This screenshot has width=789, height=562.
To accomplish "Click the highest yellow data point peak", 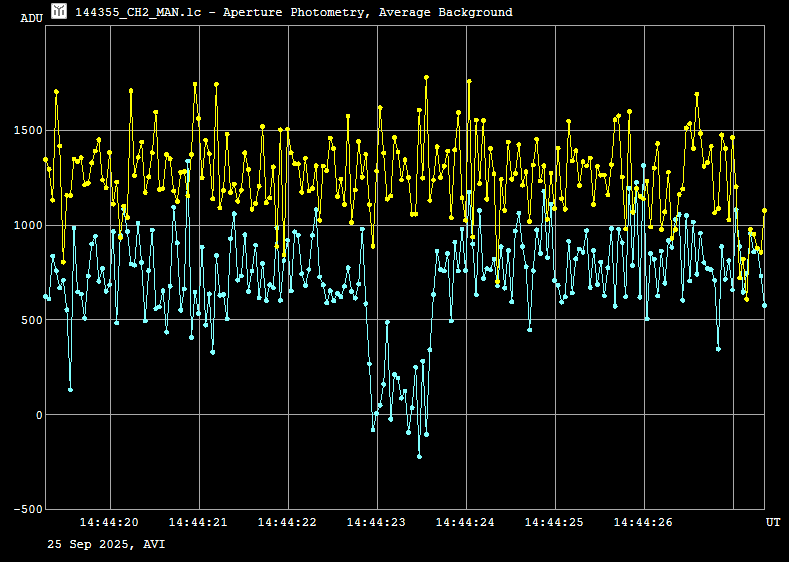I will pos(426,77).
